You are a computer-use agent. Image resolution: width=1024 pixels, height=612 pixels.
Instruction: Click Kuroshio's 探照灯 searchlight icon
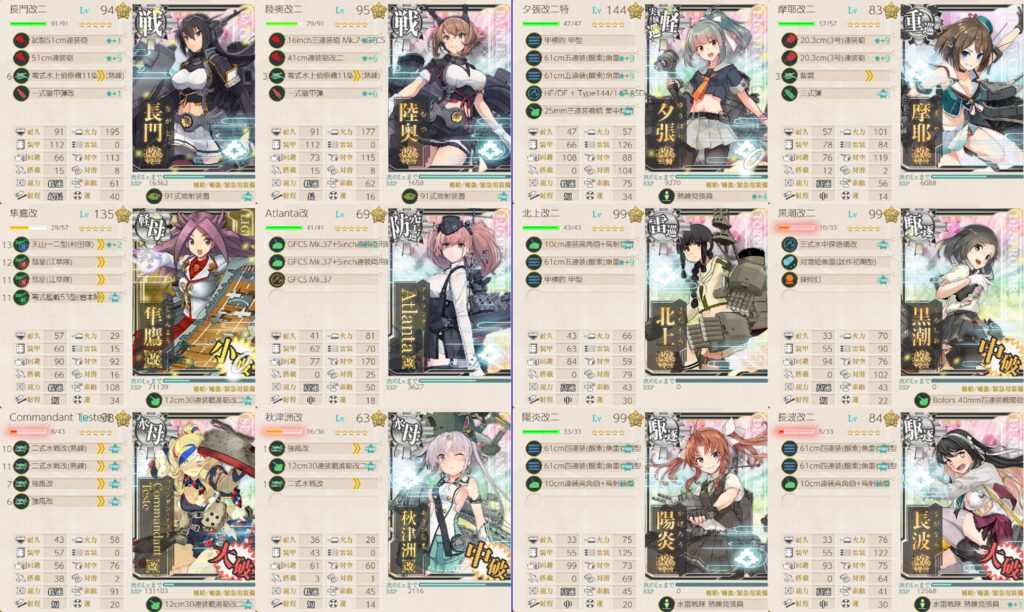[x=790, y=280]
